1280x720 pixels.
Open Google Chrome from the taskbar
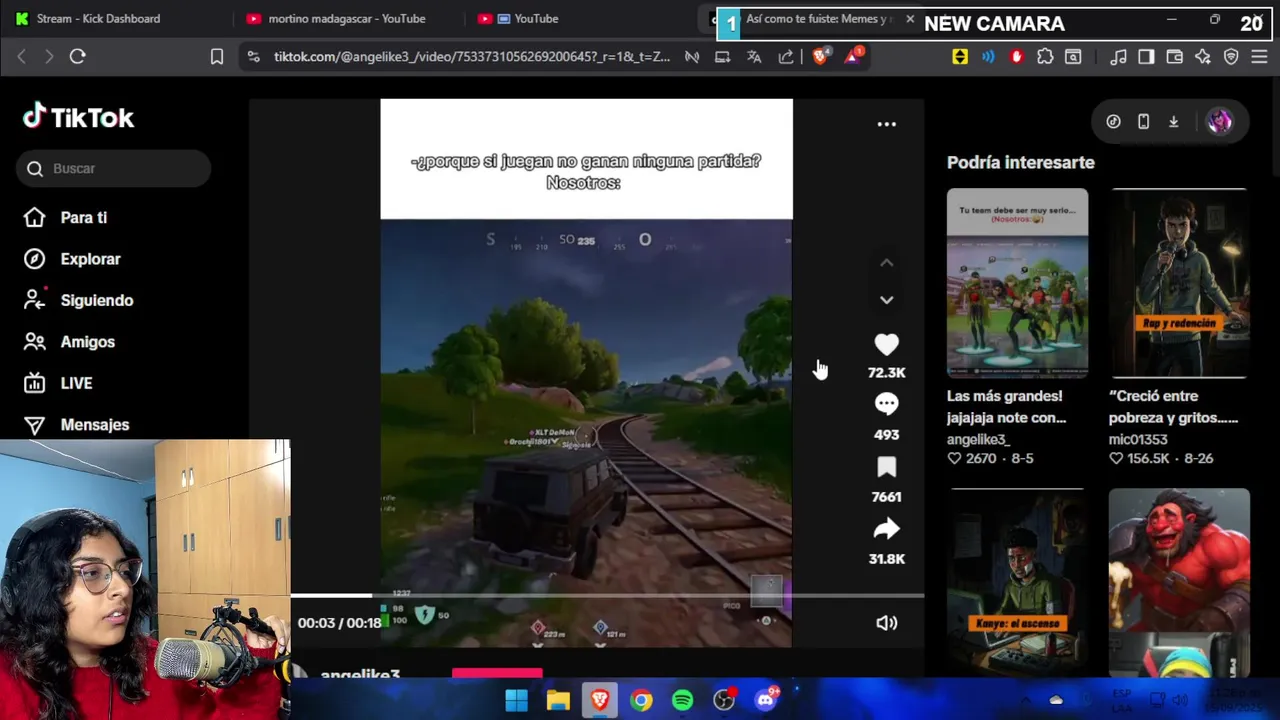(641, 700)
